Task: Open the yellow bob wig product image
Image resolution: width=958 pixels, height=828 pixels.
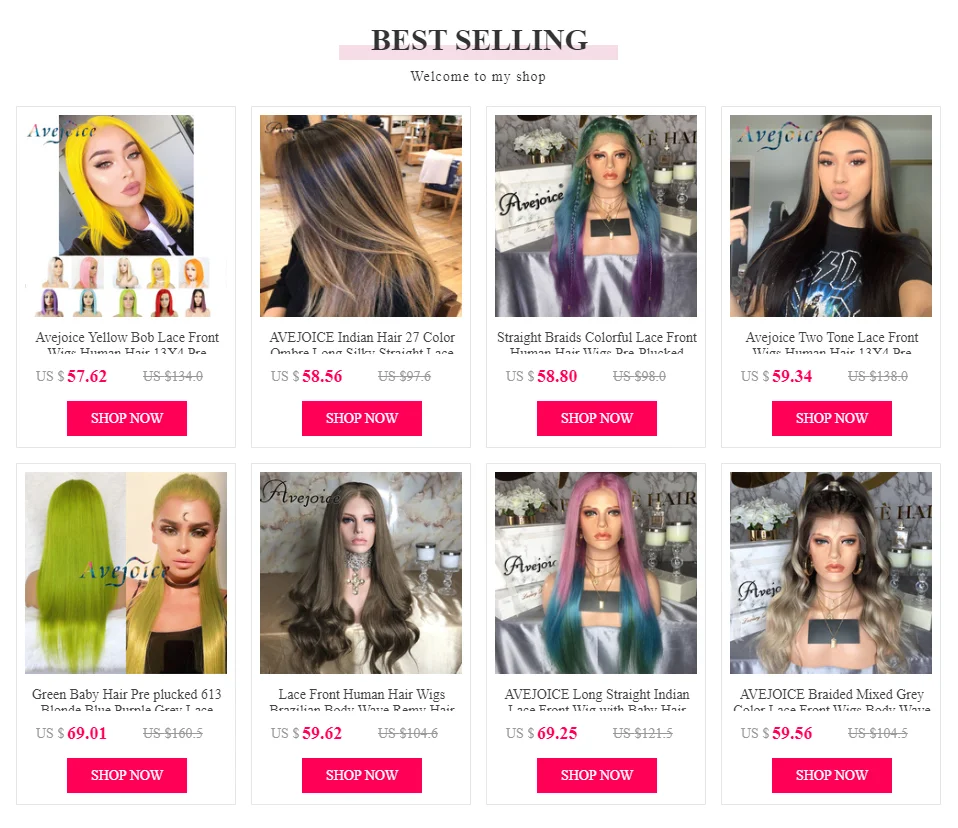Action: [x=126, y=216]
